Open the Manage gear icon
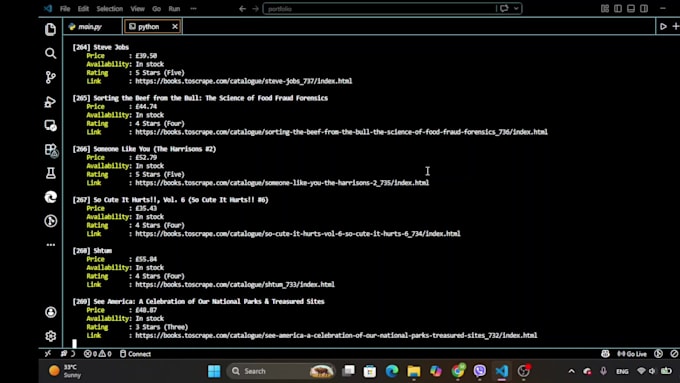Image resolution: width=680 pixels, height=383 pixels. (x=50, y=336)
